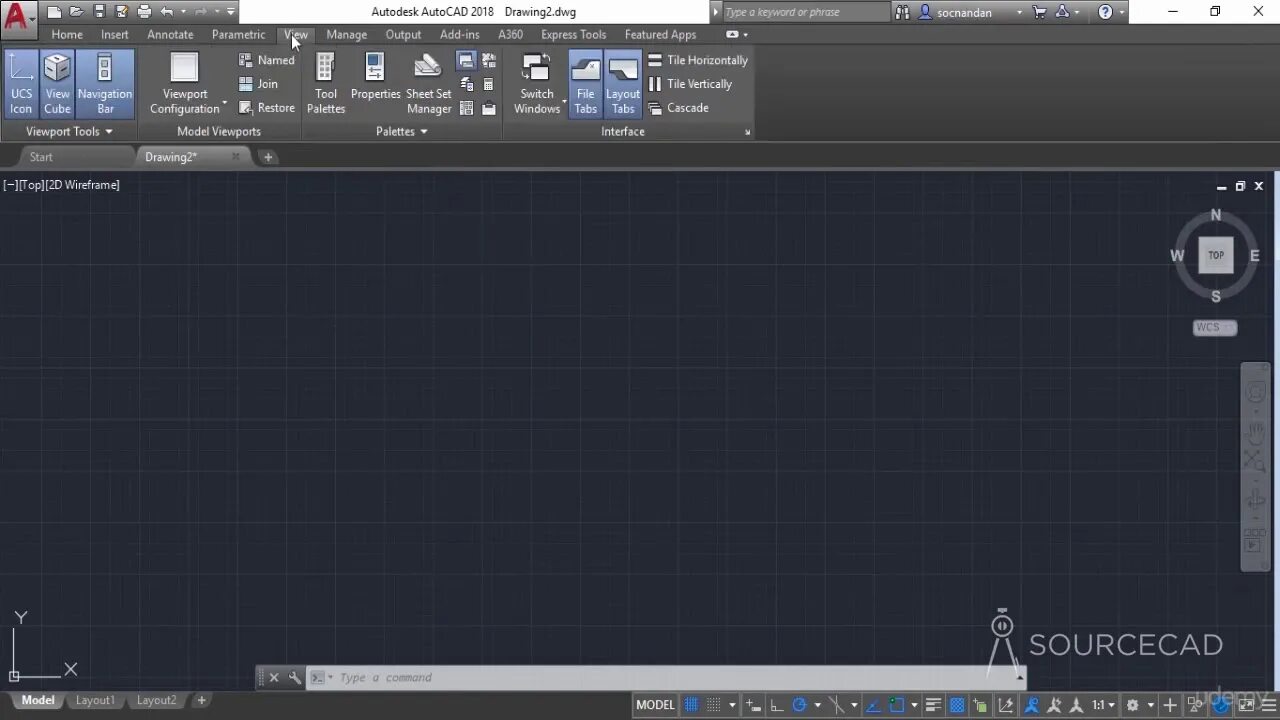Toggle Ortho mode in status bar
Image resolution: width=1280 pixels, height=720 pixels.
(x=776, y=705)
